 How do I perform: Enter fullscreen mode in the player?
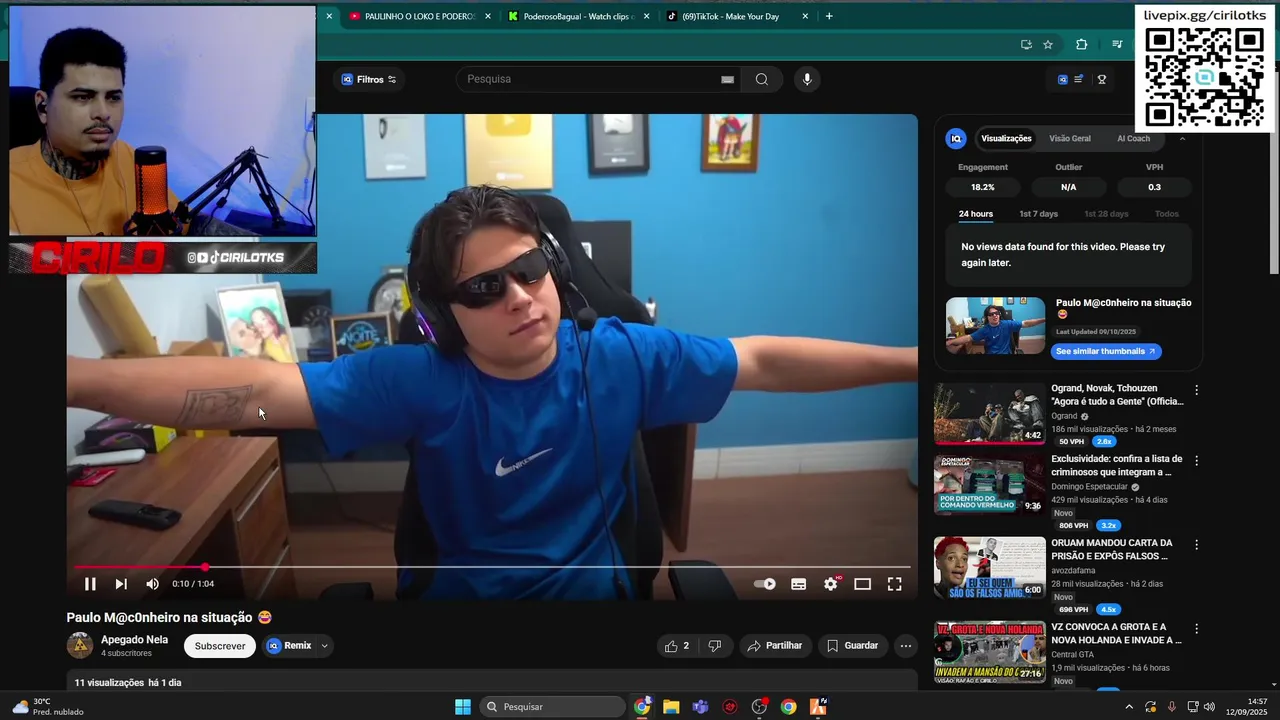tap(894, 584)
